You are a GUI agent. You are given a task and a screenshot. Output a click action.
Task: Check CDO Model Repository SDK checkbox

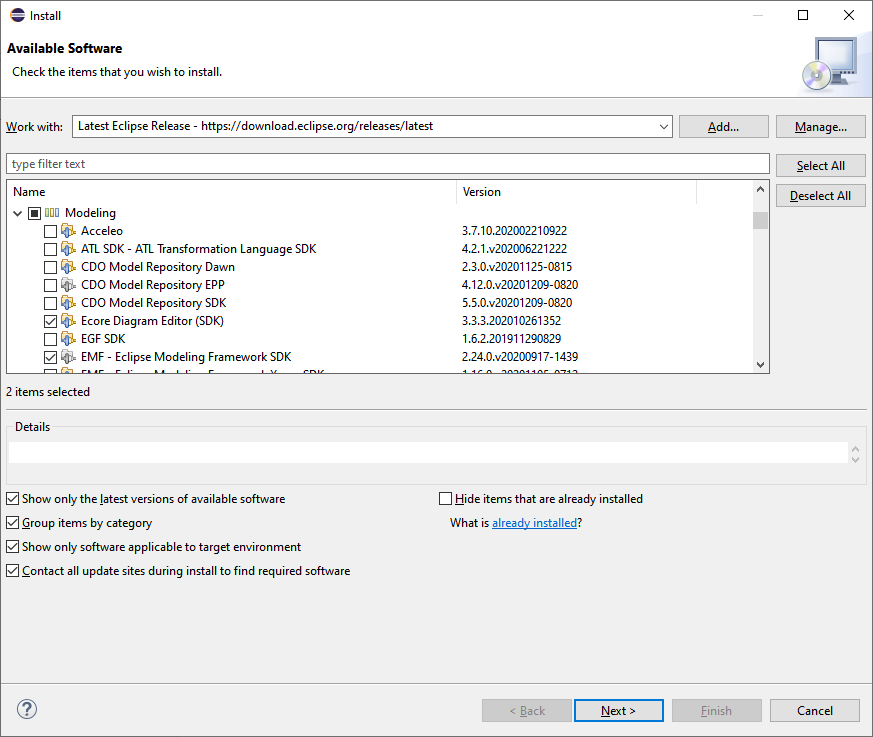pyautogui.click(x=50, y=303)
